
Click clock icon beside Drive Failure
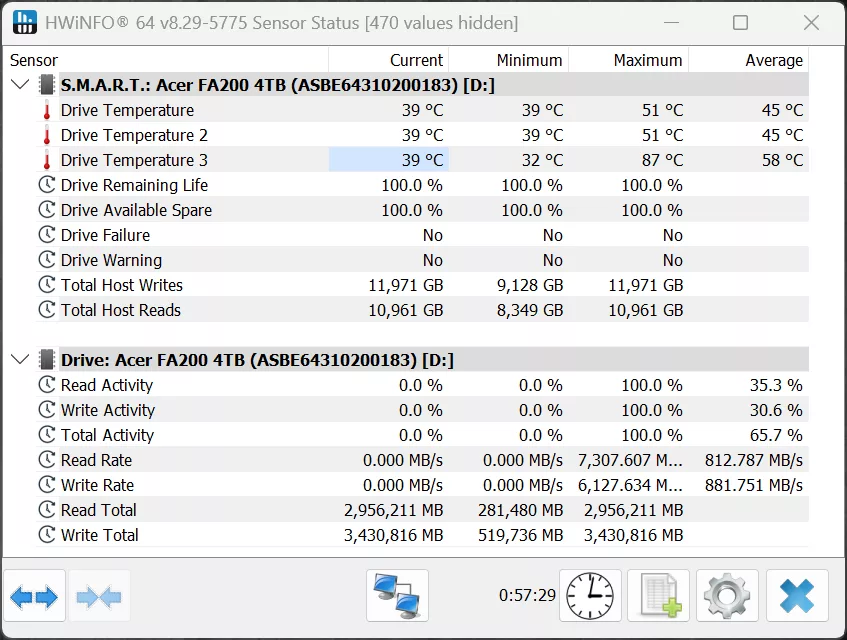coord(47,234)
